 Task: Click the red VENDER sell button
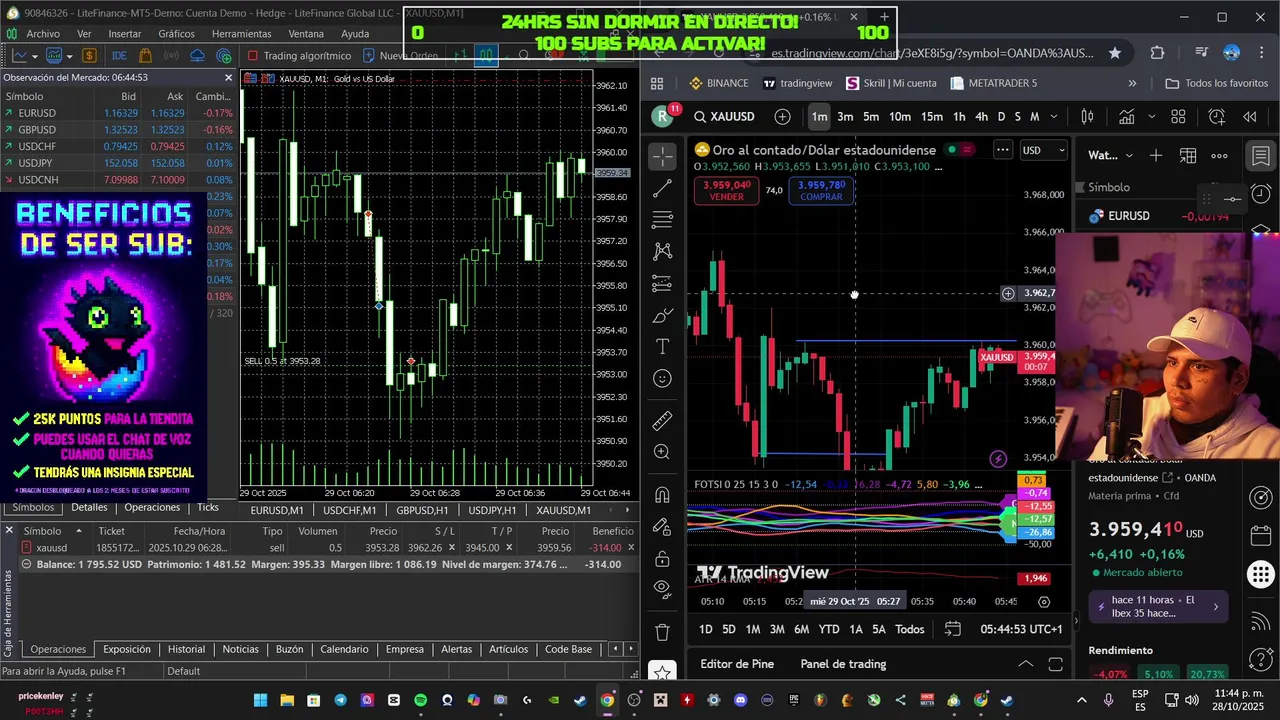click(x=726, y=190)
